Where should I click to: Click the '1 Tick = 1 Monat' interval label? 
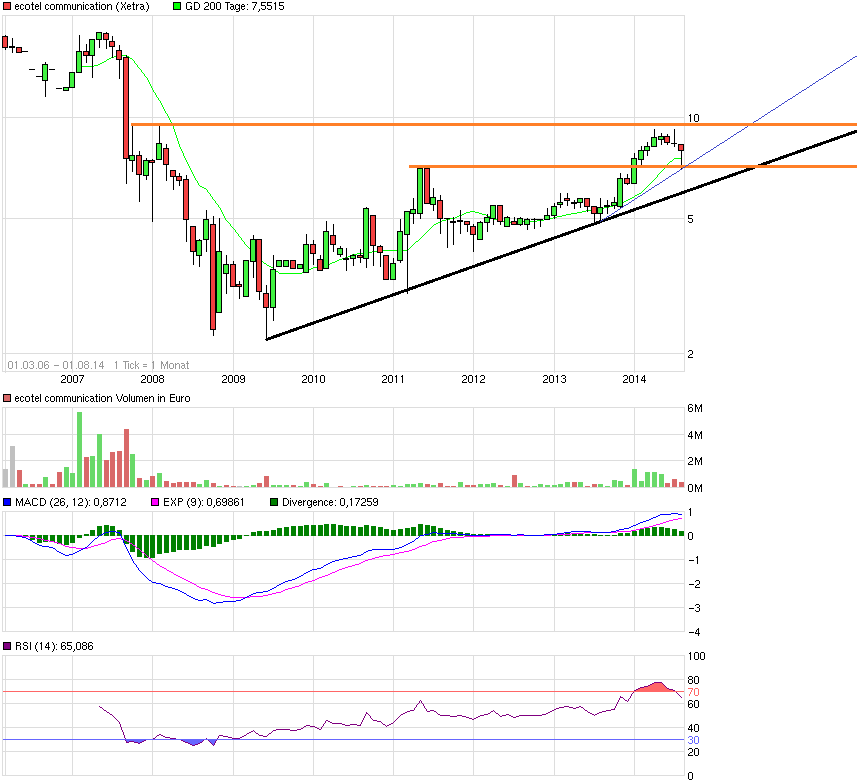(151, 365)
